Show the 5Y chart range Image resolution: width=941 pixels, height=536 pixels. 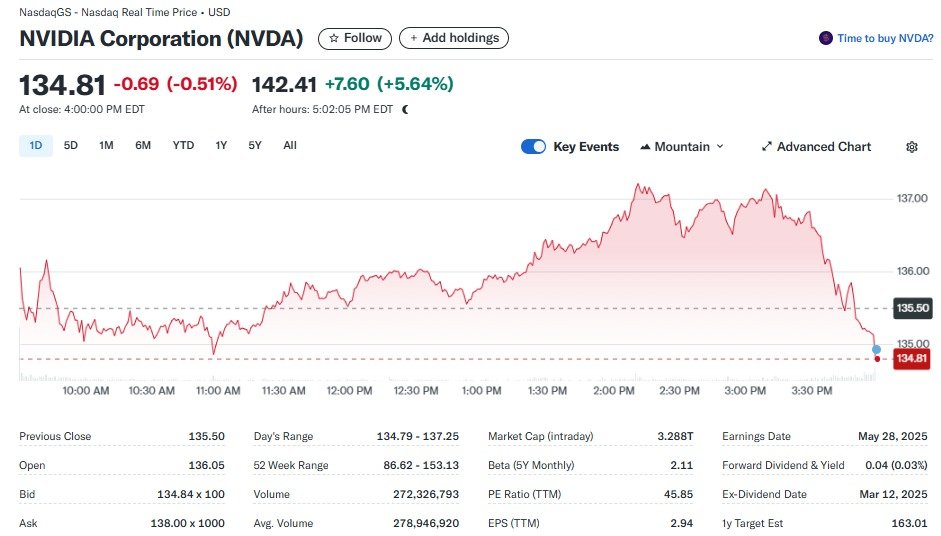click(x=255, y=146)
